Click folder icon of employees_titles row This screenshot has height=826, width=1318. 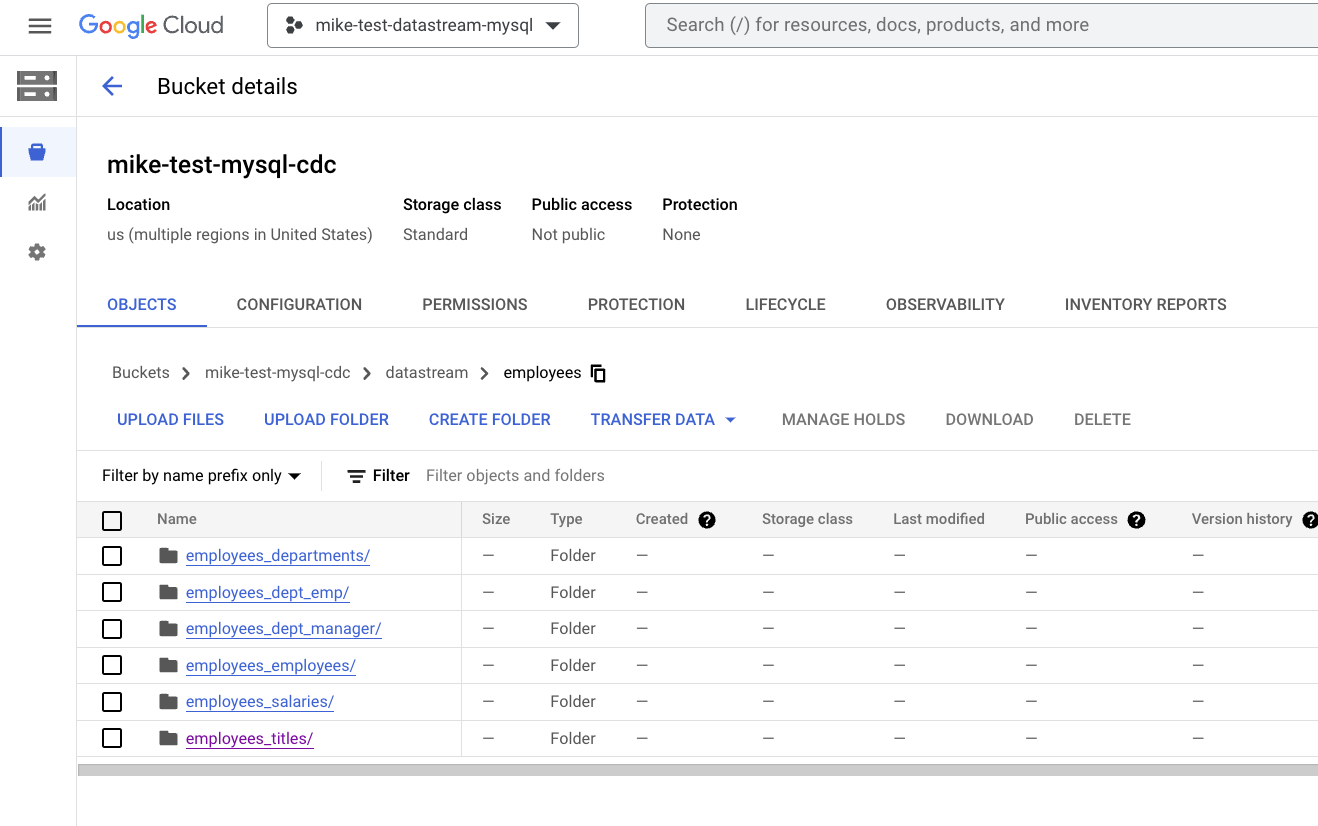pos(169,738)
